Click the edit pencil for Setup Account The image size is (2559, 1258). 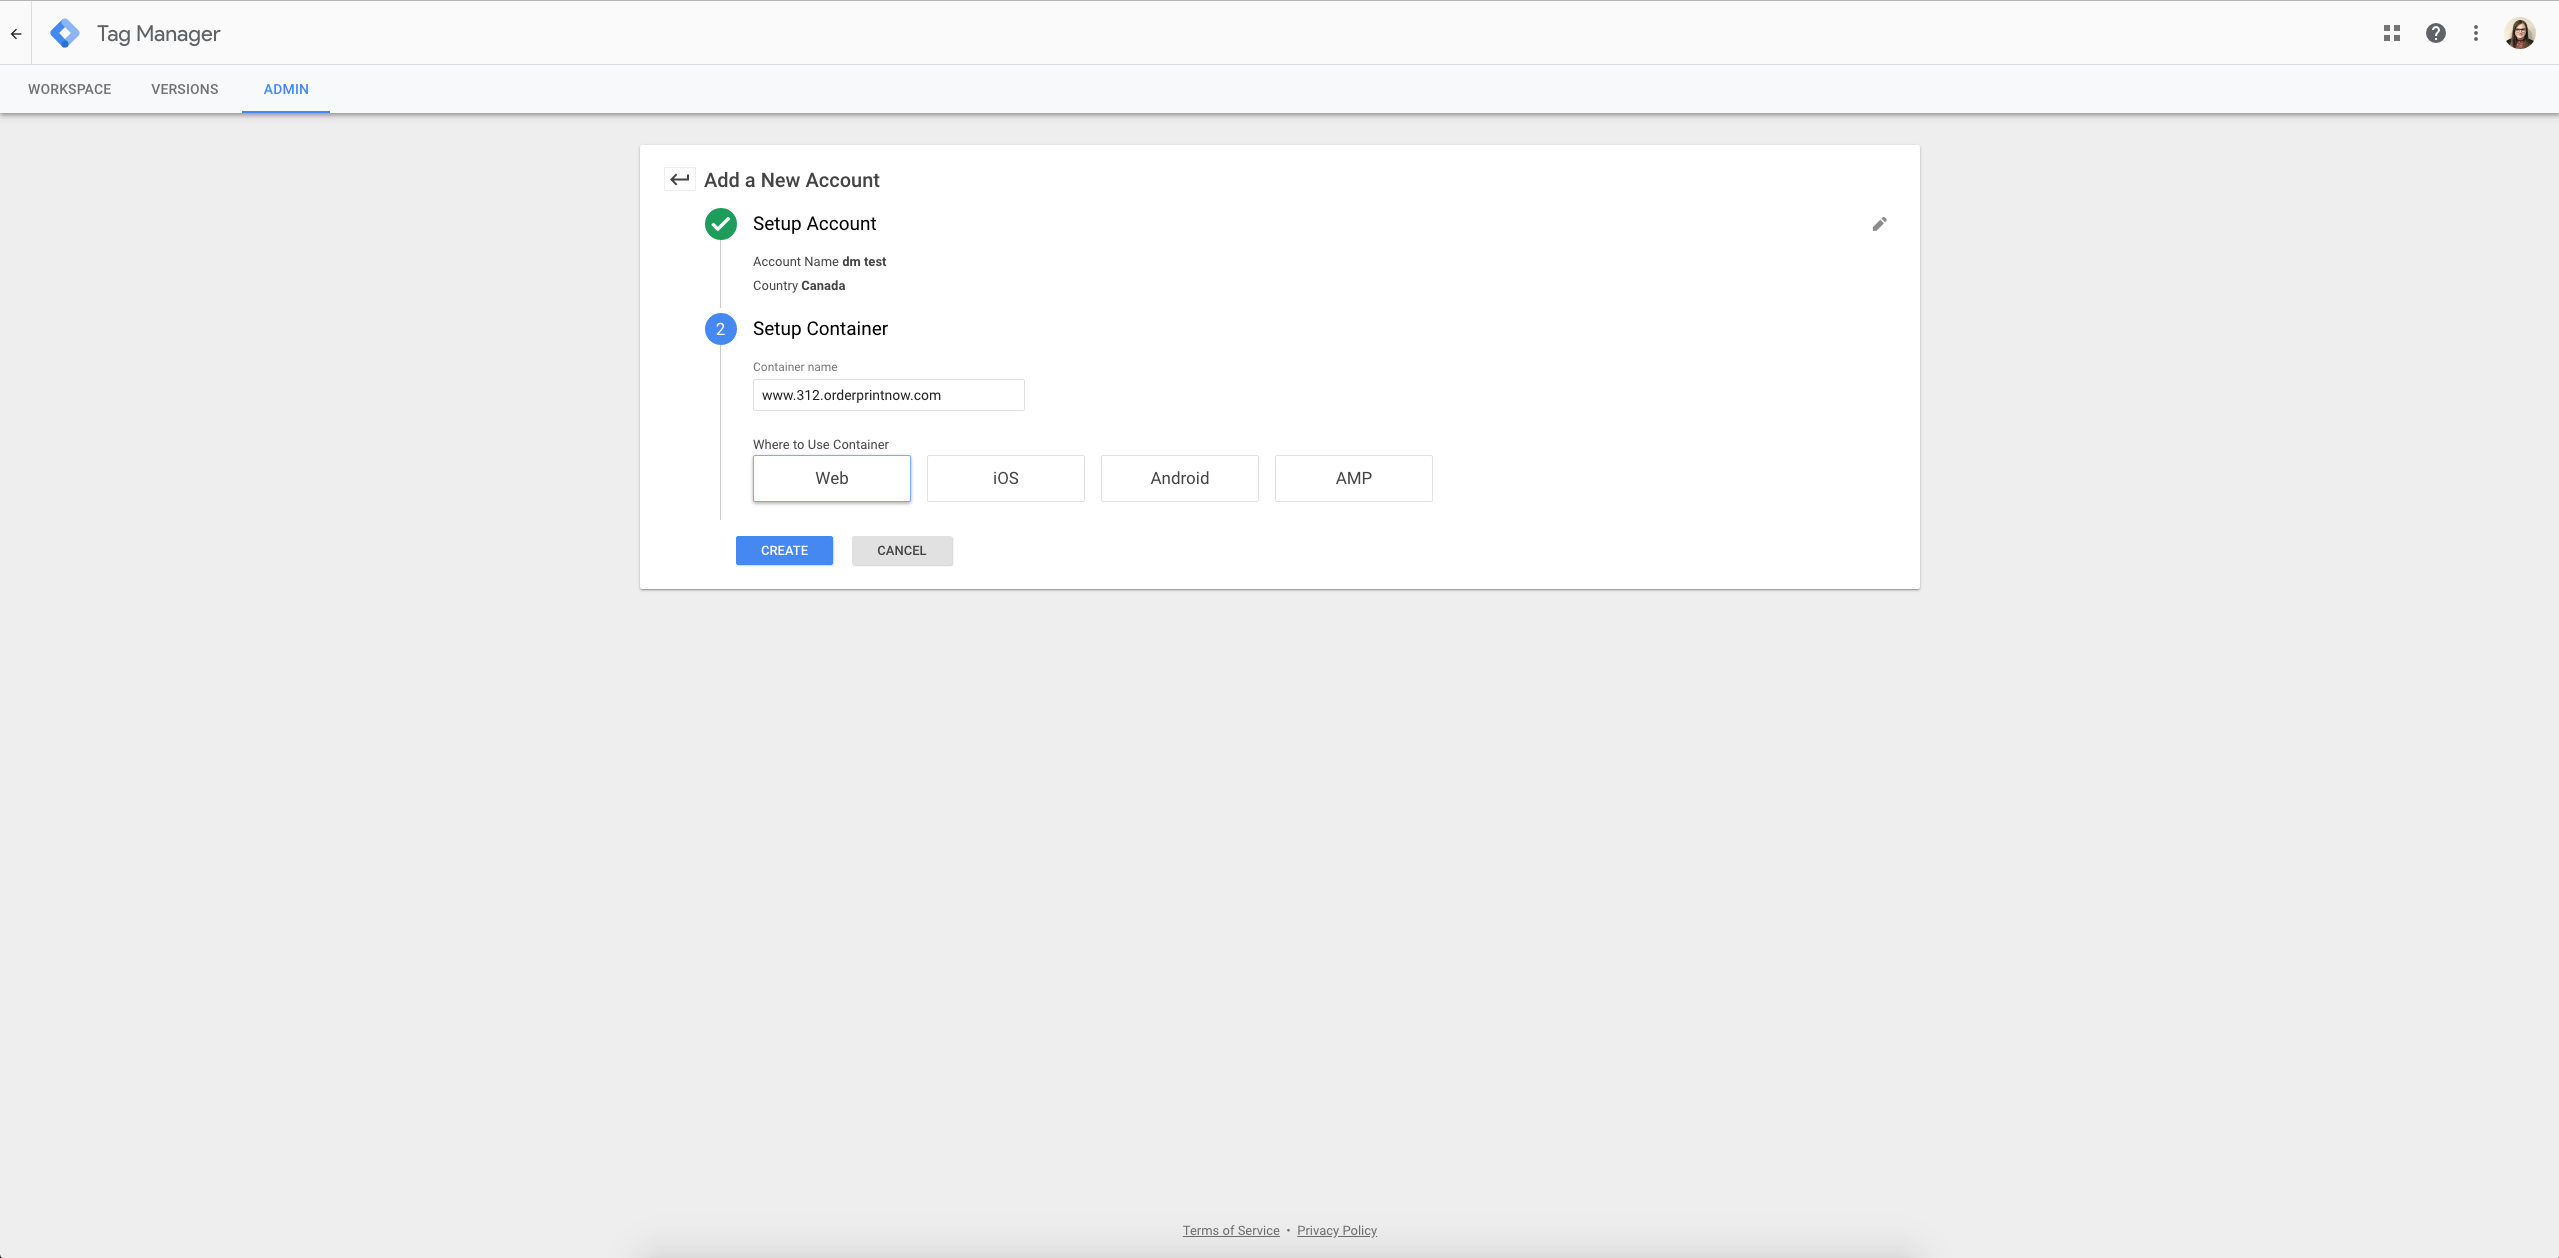[1879, 224]
